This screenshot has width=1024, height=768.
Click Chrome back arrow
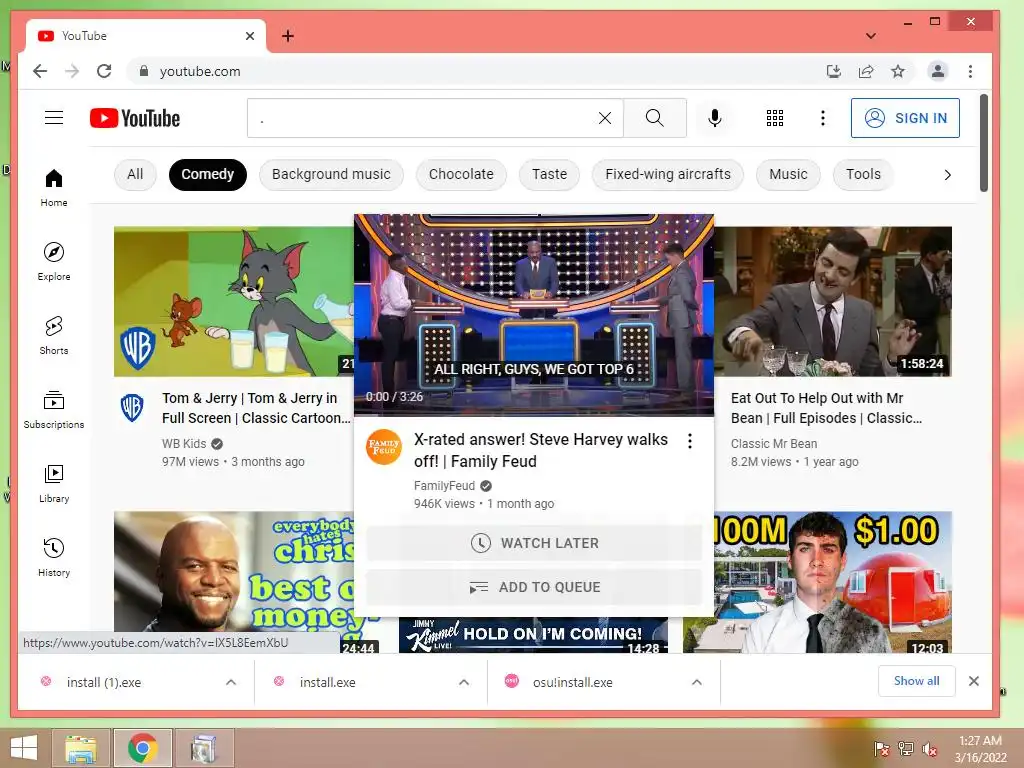click(40, 71)
